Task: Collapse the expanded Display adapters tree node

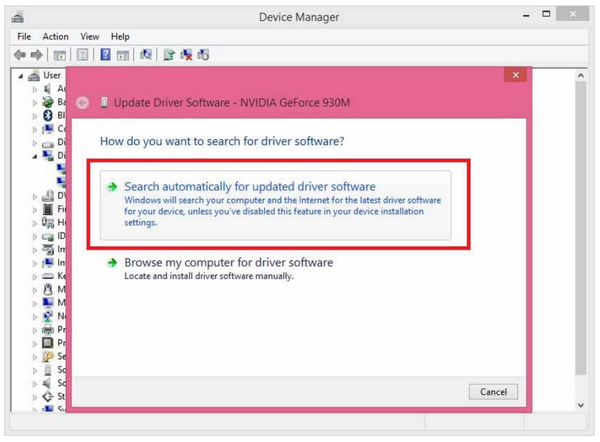Action: click(x=35, y=156)
